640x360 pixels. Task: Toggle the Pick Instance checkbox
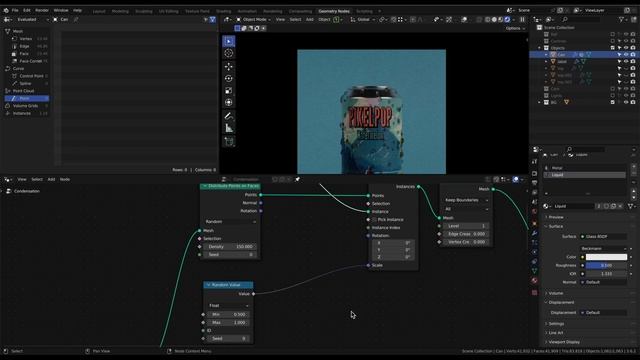coord(374,220)
